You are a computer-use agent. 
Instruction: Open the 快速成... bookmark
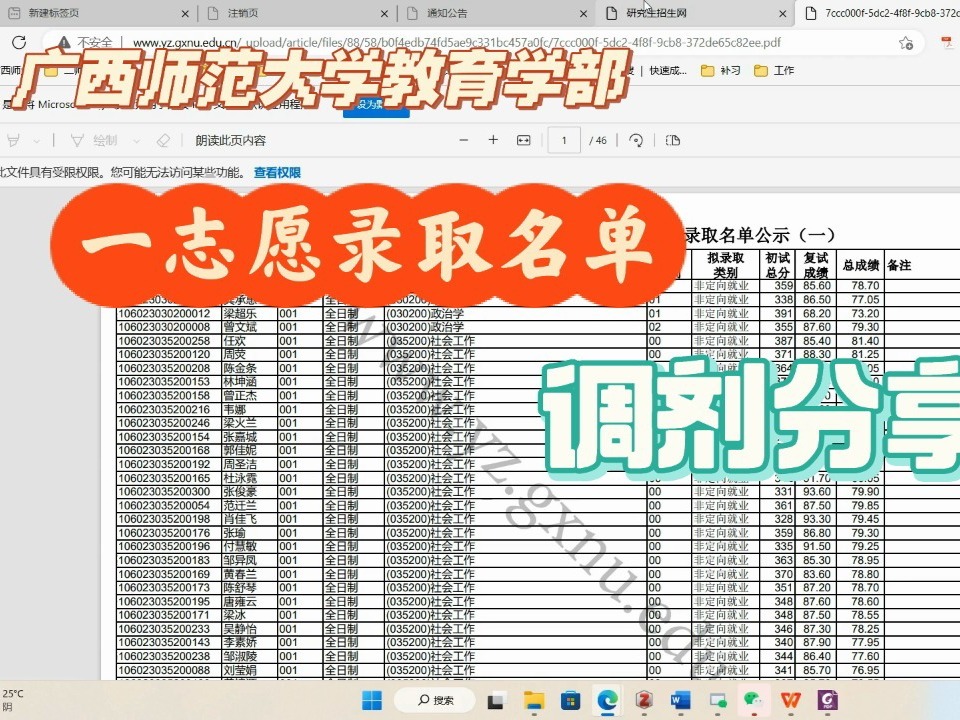[668, 70]
